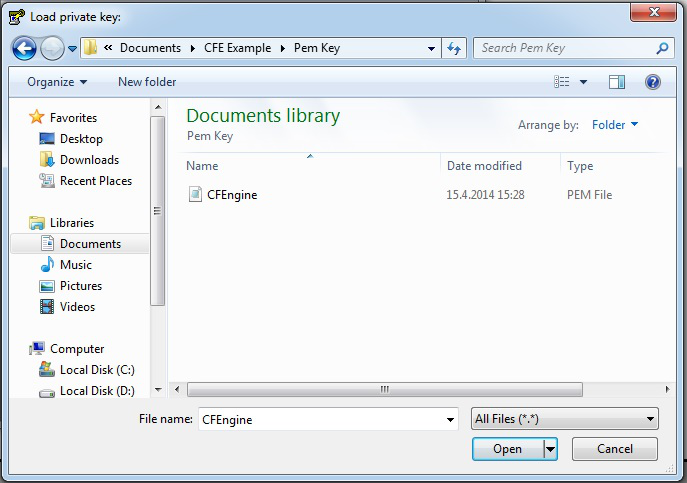687x483 pixels.
Task: Open the Organize menu
Action: [57, 82]
